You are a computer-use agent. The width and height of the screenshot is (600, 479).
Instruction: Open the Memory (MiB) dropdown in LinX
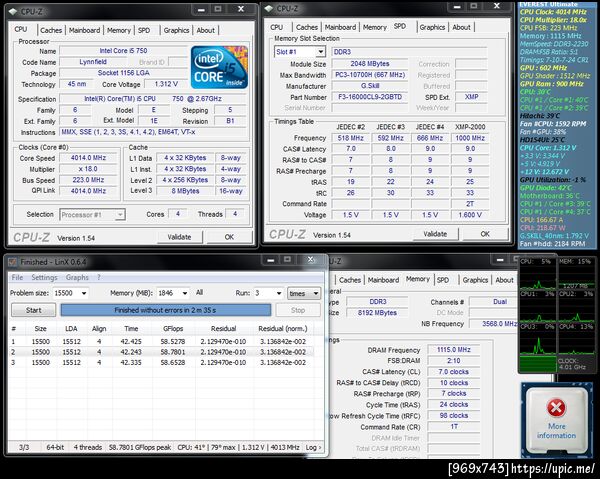tap(185, 293)
